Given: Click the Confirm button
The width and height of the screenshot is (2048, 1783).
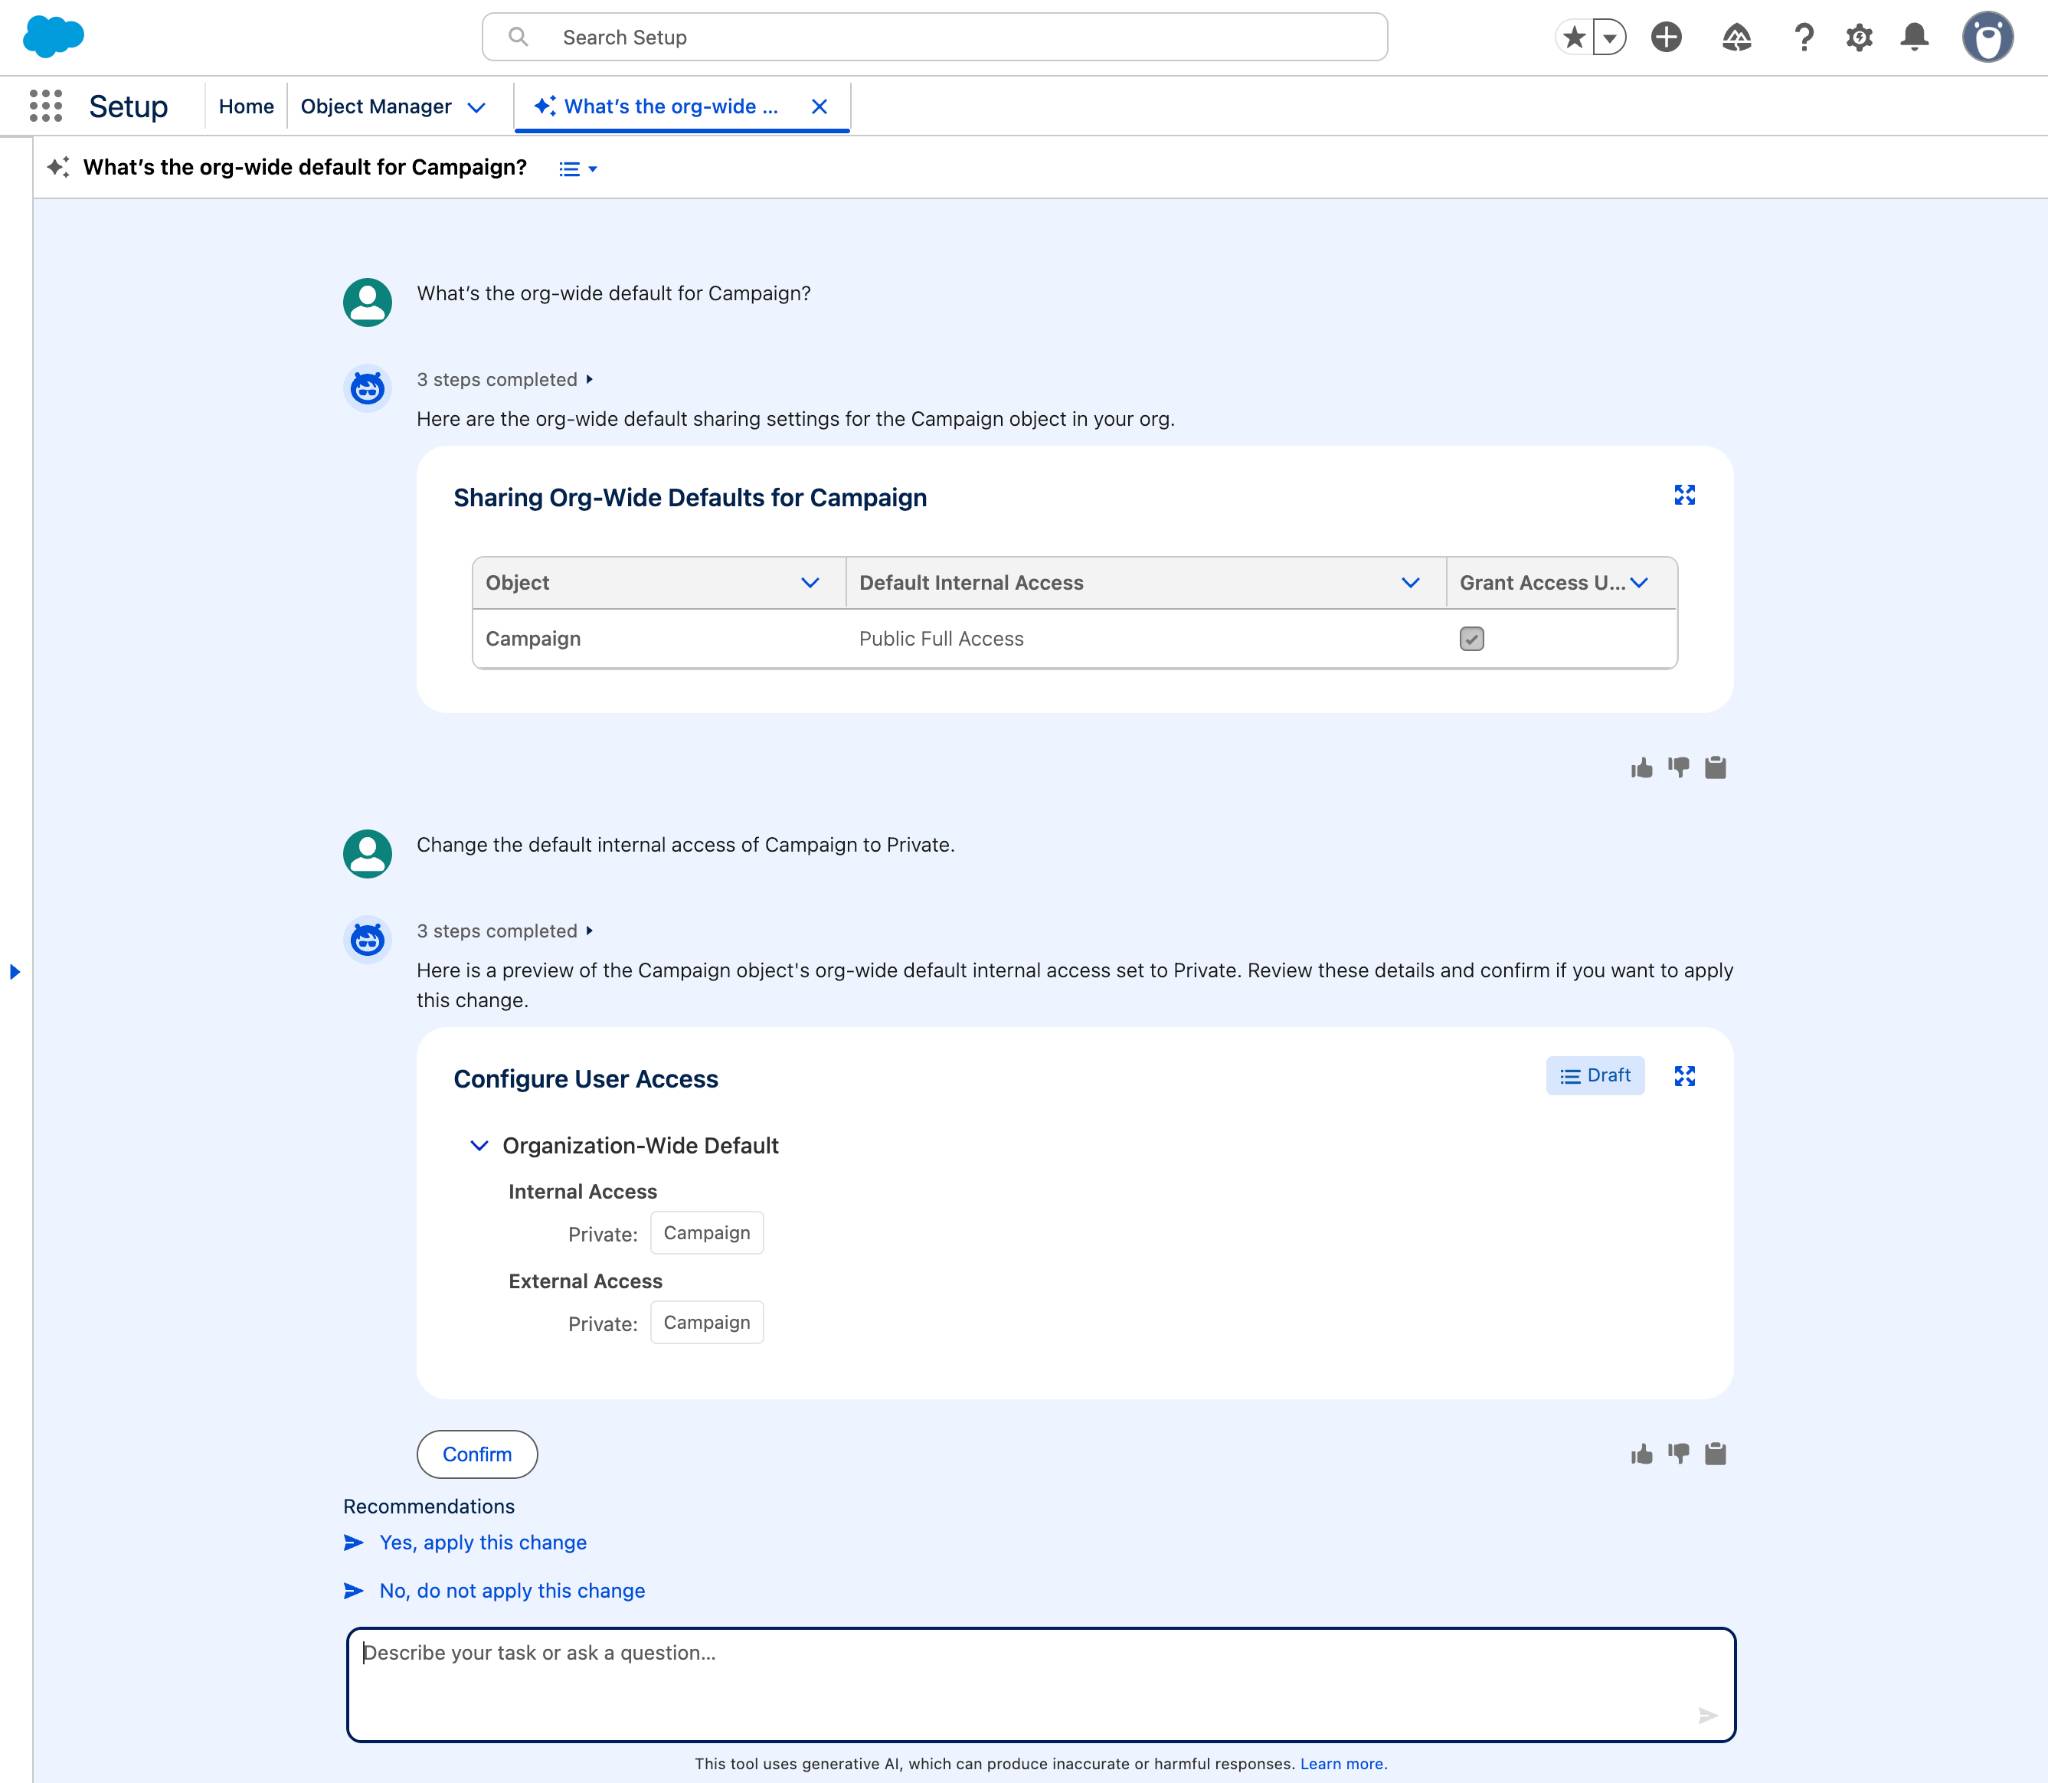Looking at the screenshot, I should (477, 1455).
